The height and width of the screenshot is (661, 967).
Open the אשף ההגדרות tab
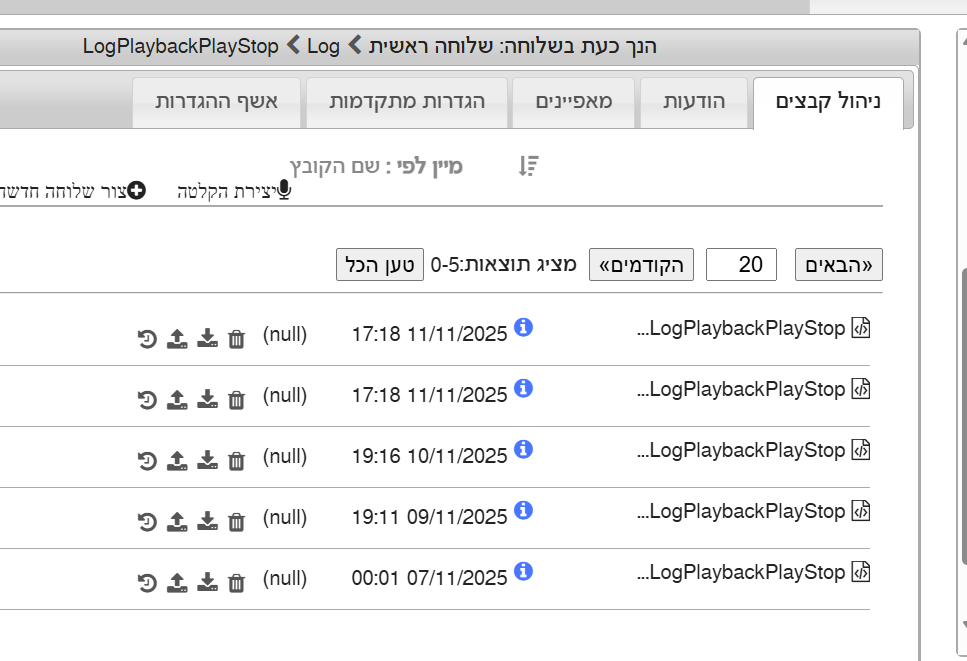coord(216,102)
